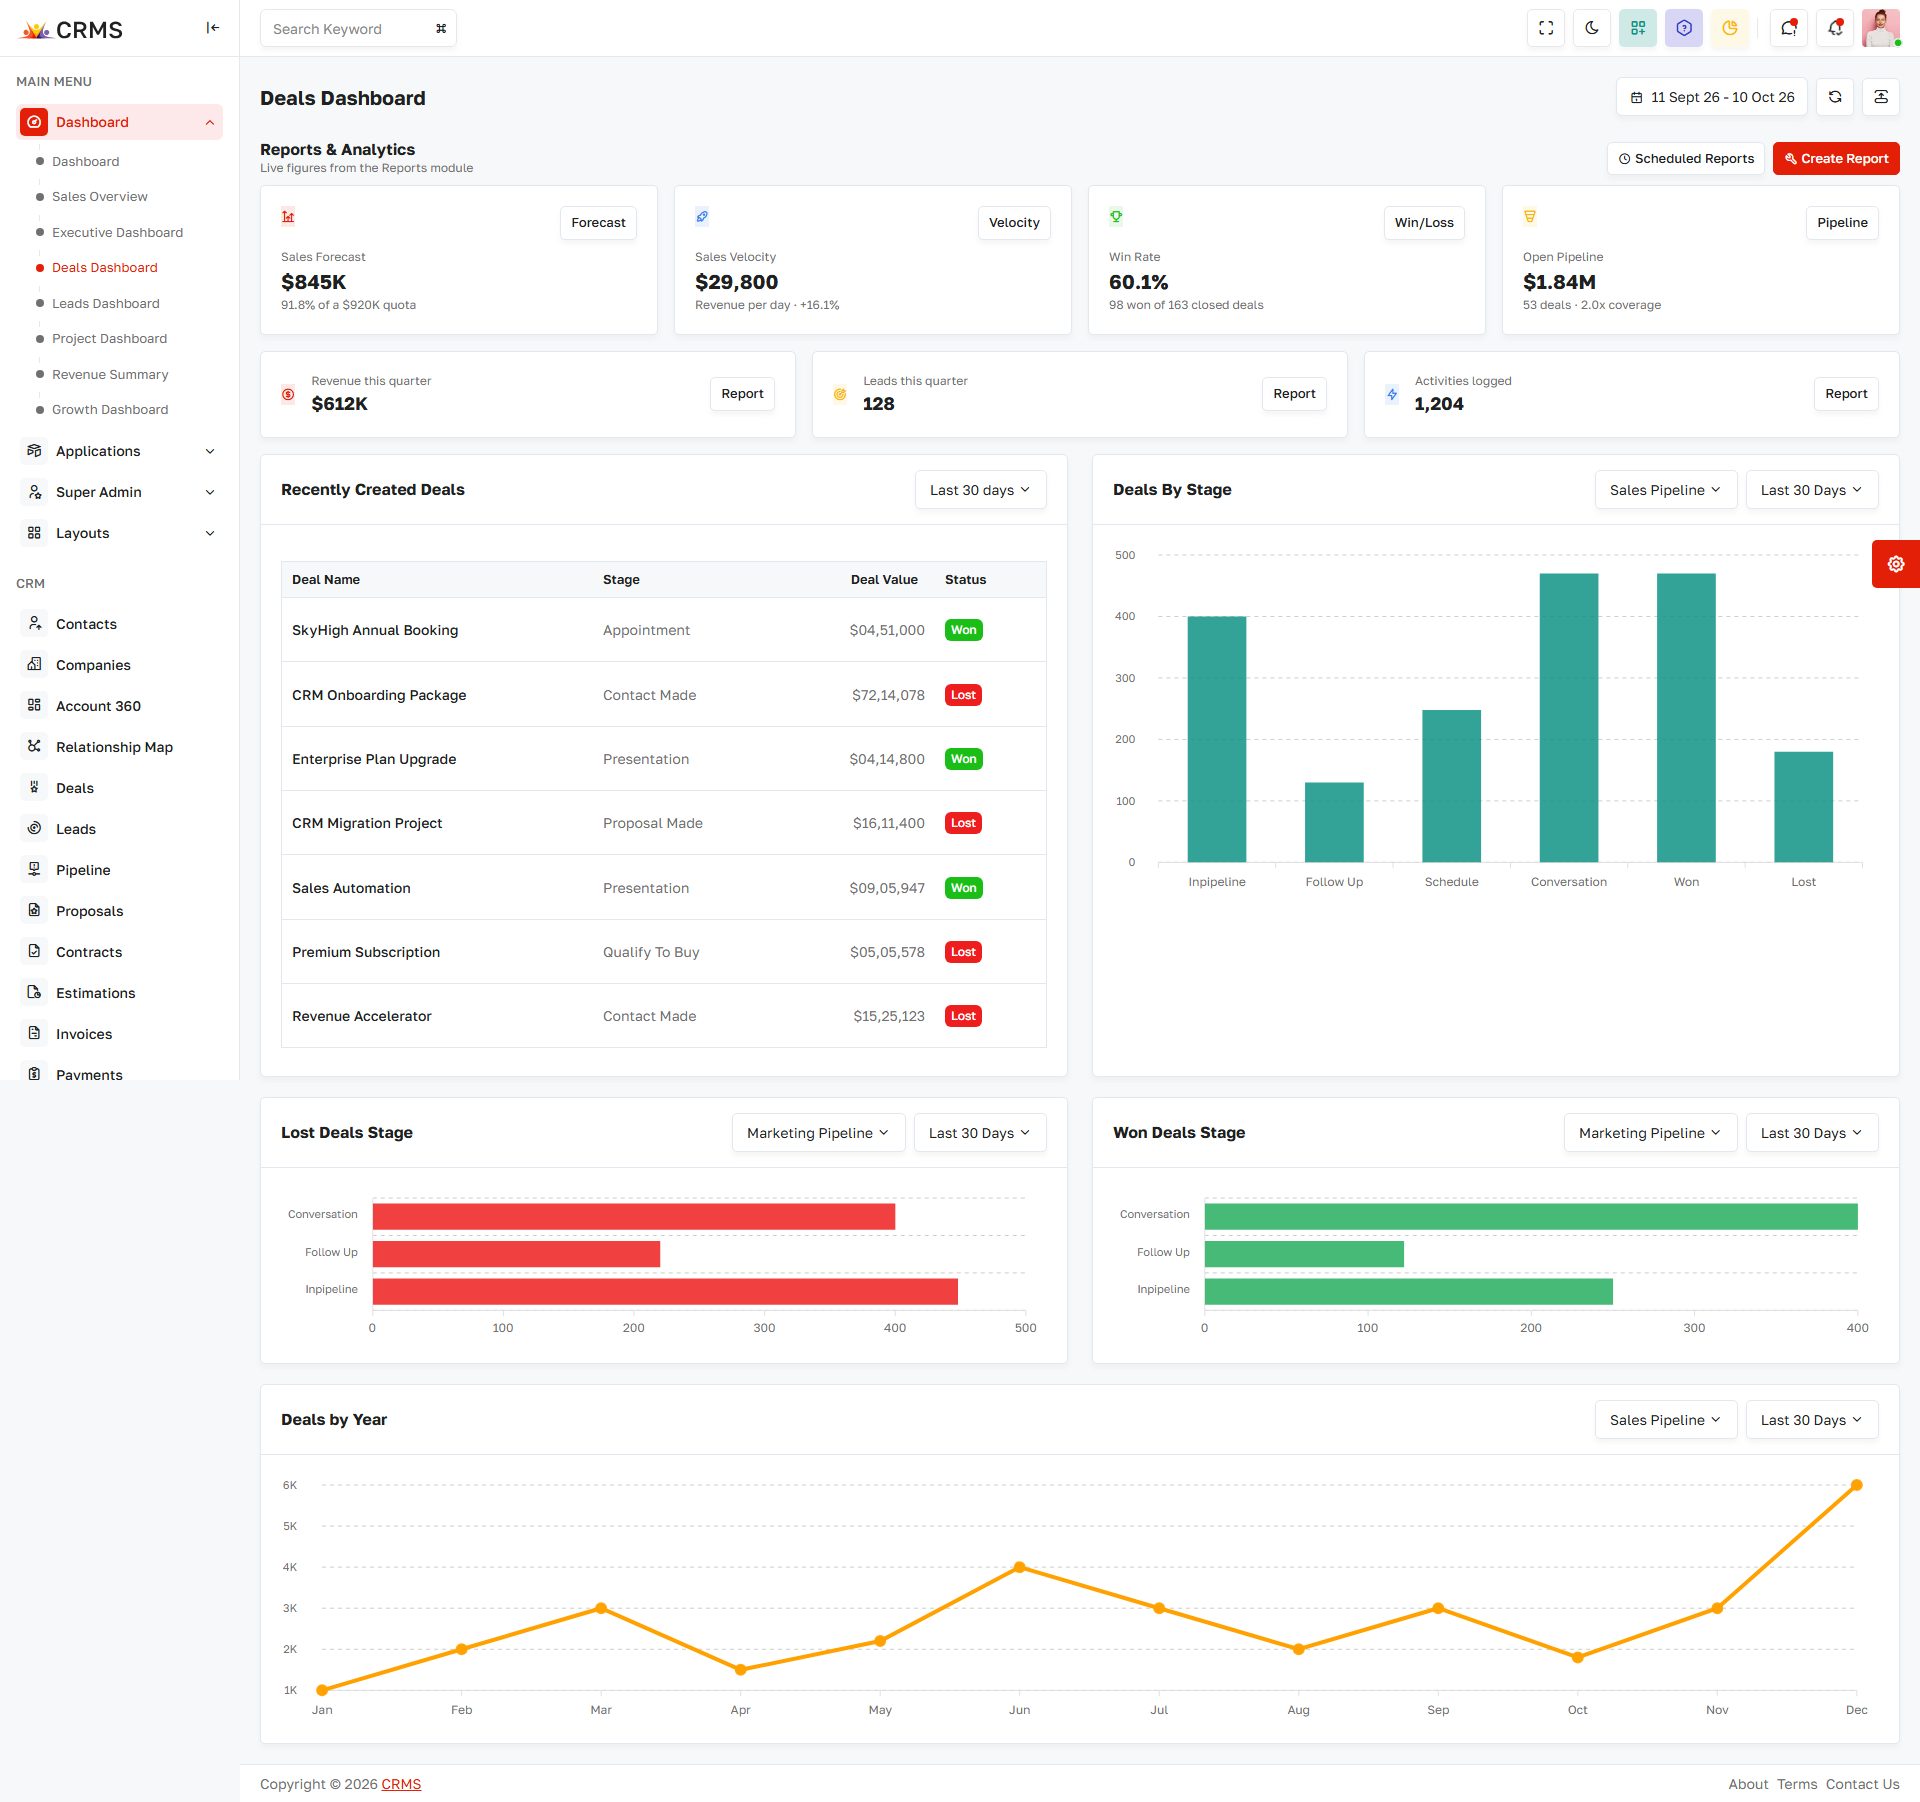Open Report for Leads this quarter
The image size is (1920, 1802).
1294,394
